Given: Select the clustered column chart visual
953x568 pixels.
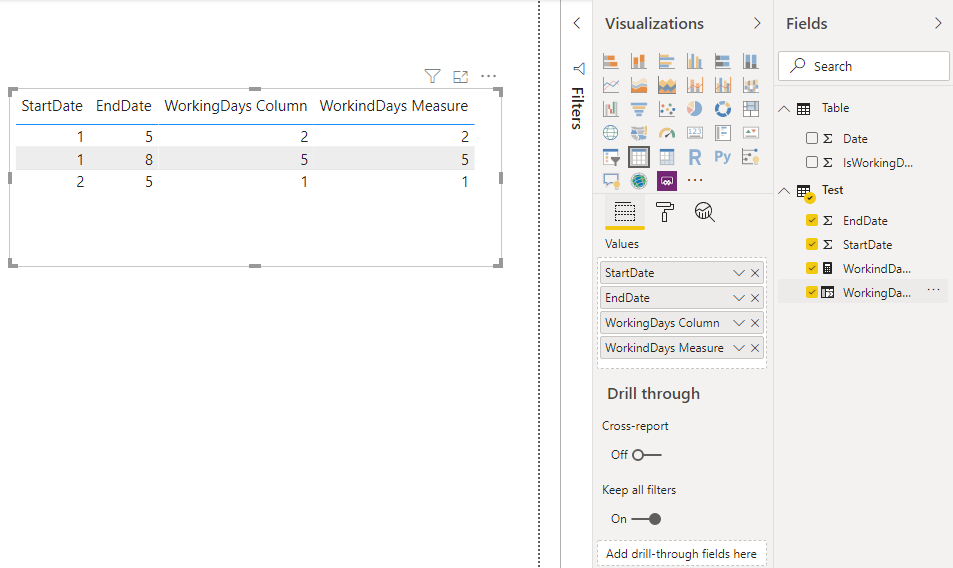Looking at the screenshot, I should click(694, 61).
